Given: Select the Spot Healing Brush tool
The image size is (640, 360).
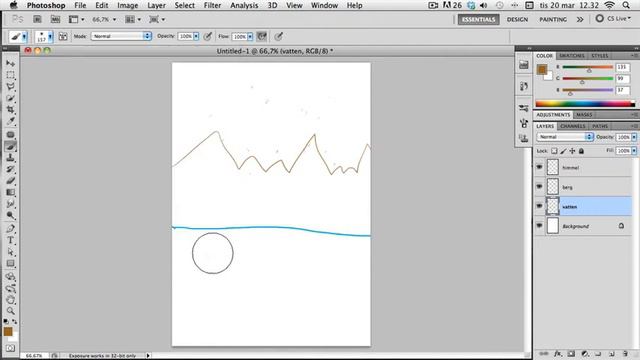Looking at the screenshot, I should coord(11,135).
